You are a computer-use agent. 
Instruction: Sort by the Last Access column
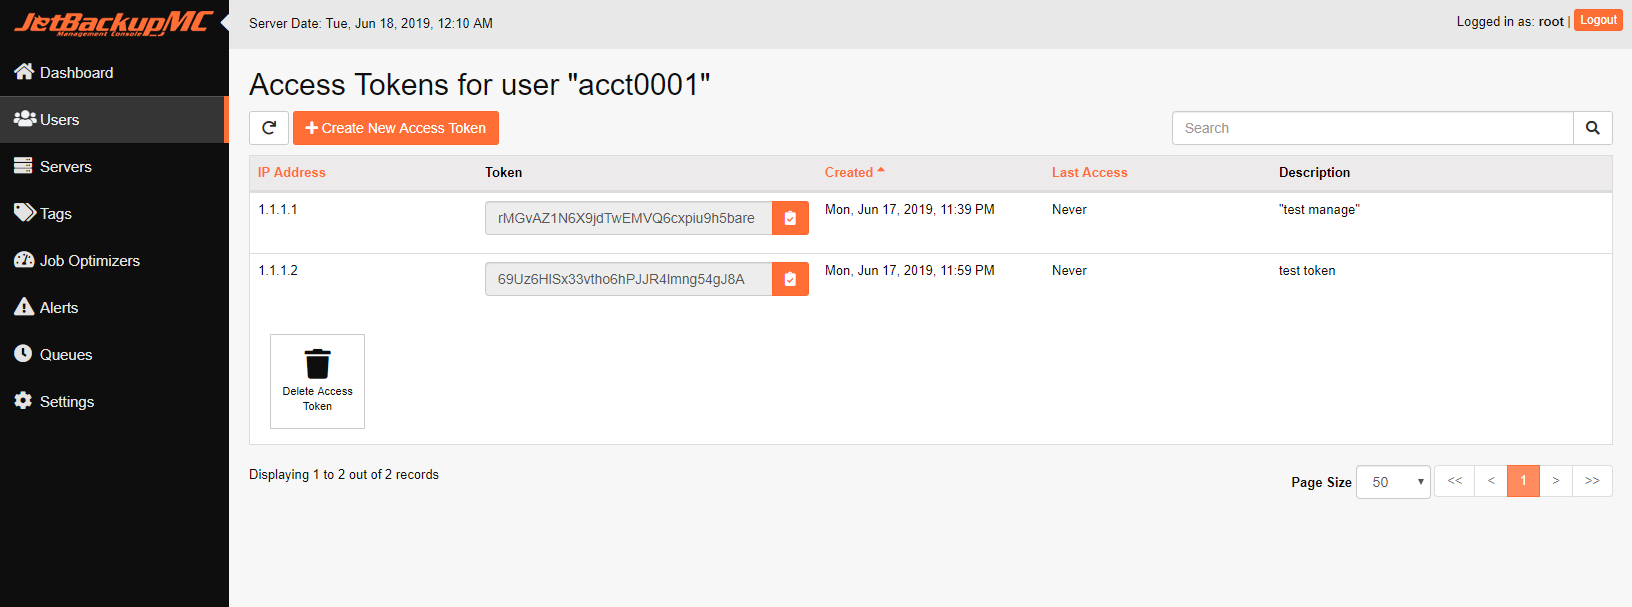(x=1089, y=172)
